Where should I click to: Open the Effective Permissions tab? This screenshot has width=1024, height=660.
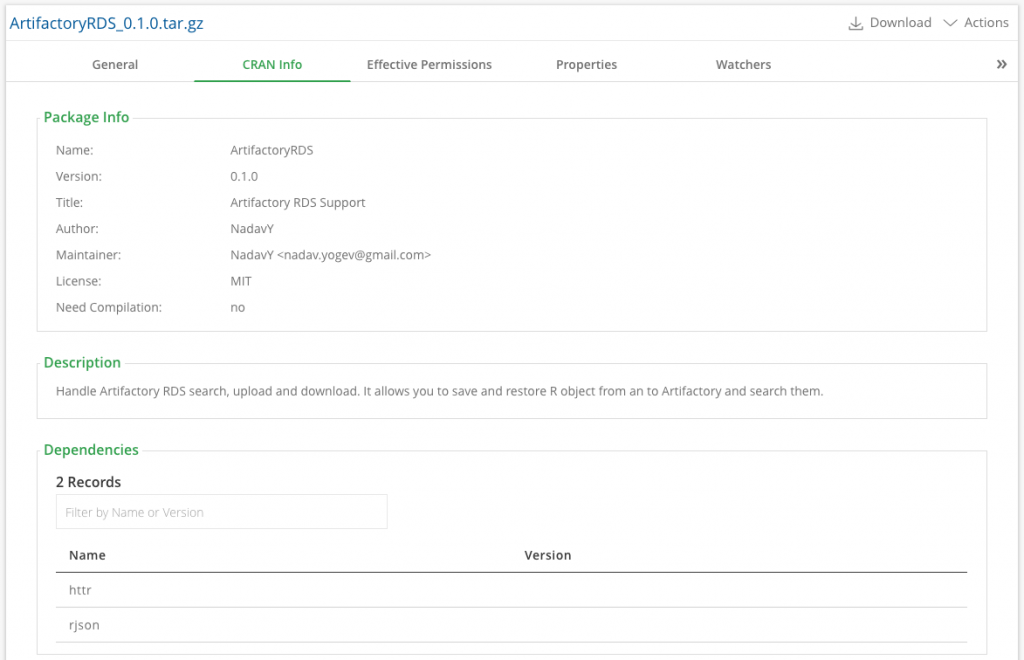click(x=429, y=64)
